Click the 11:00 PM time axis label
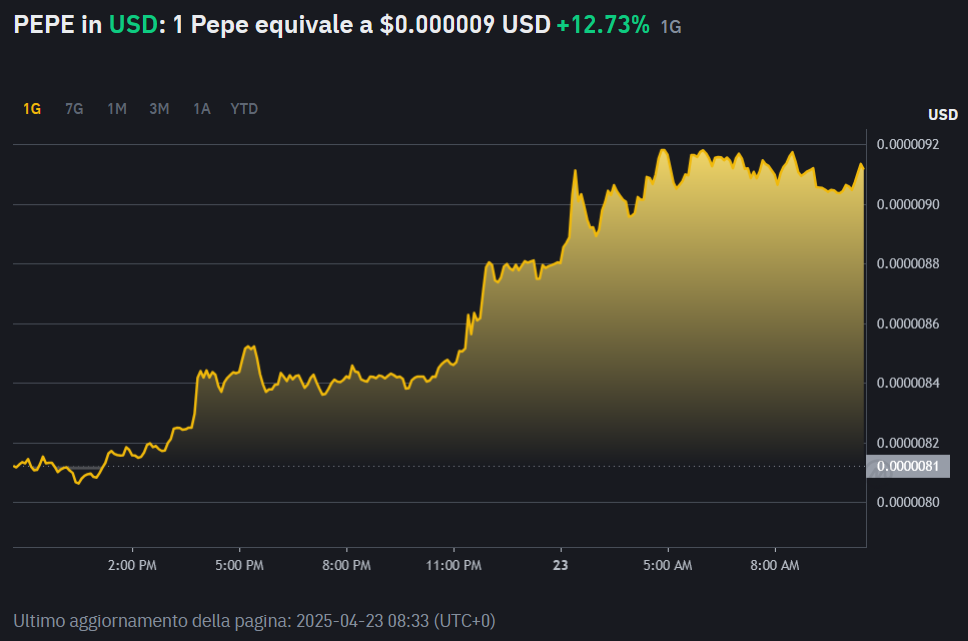968x641 pixels. 454,565
